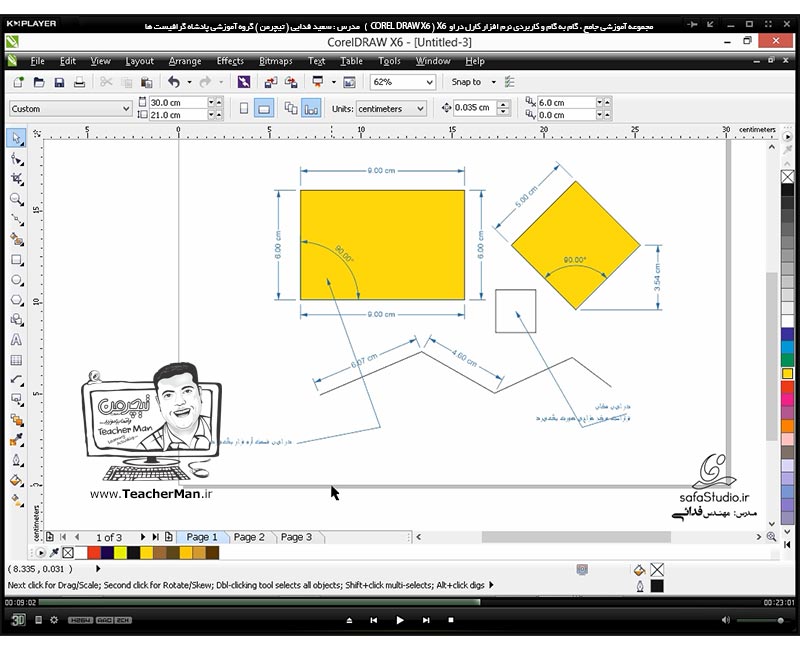Select the Connector tool
The height and width of the screenshot is (650, 800).
point(16,400)
